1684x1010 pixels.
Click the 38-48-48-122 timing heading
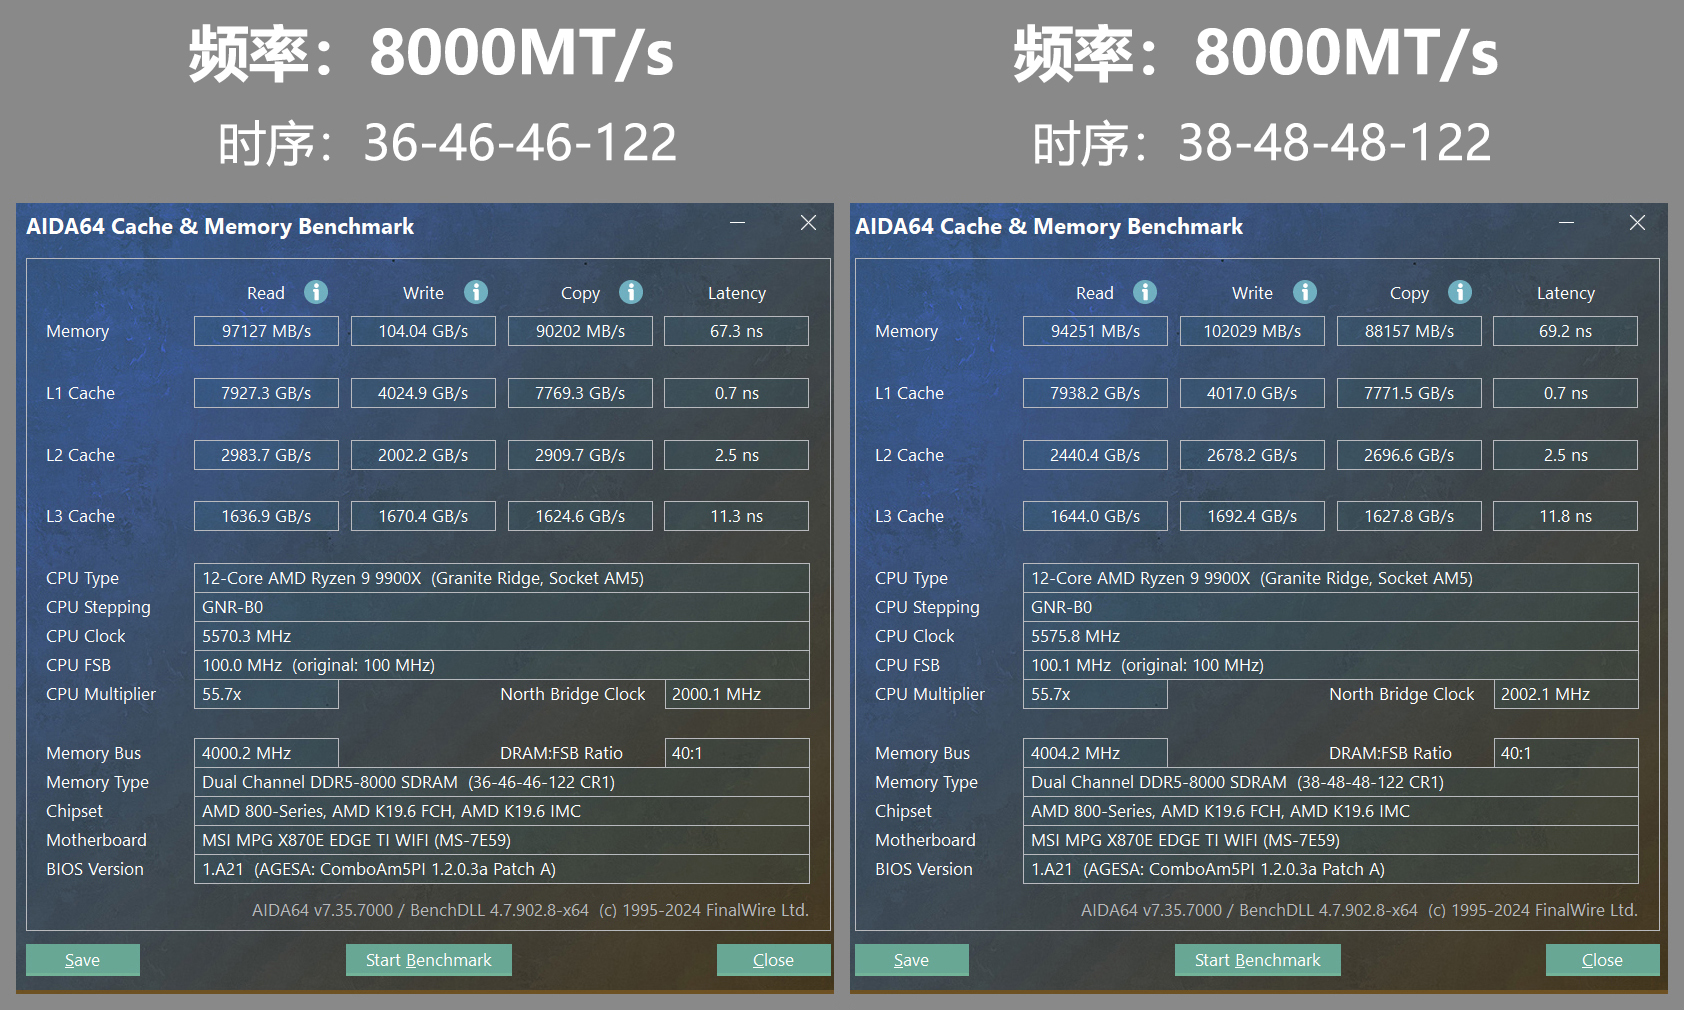click(1262, 143)
